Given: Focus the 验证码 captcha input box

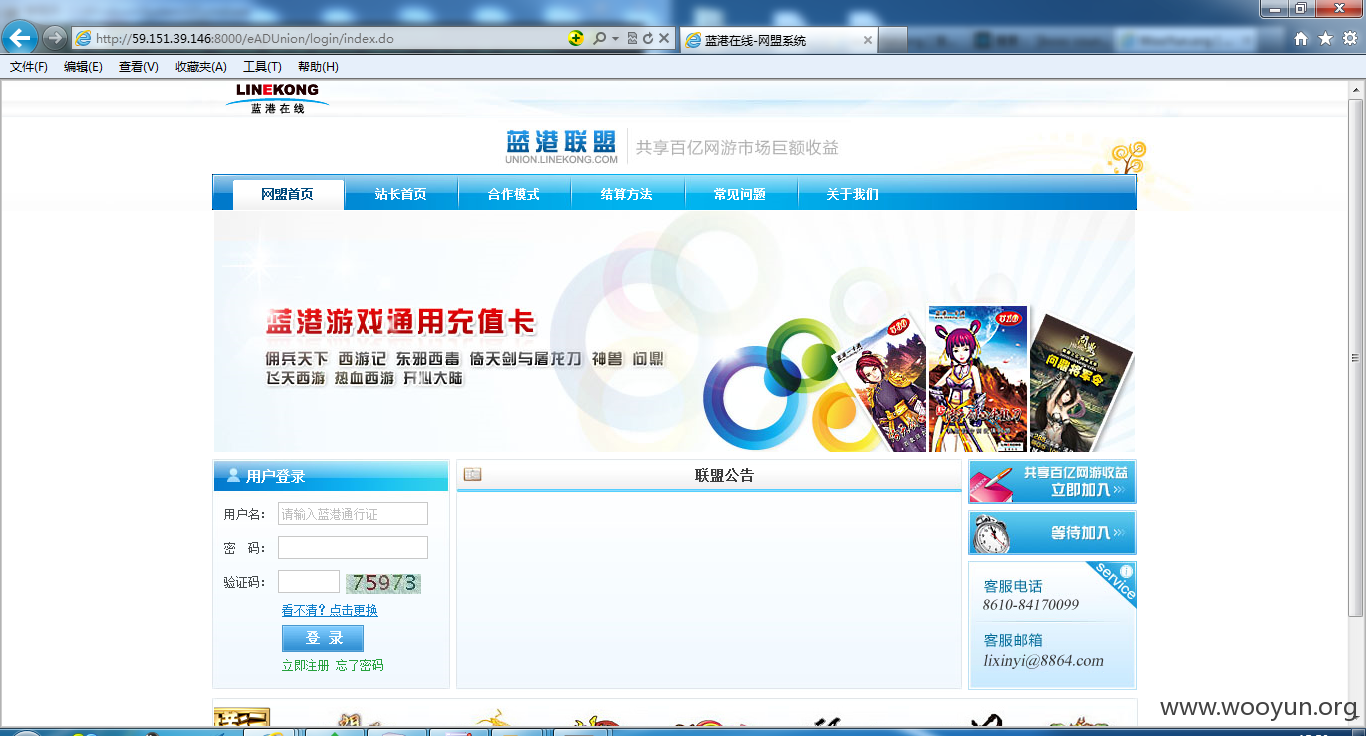Looking at the screenshot, I should click(x=309, y=582).
